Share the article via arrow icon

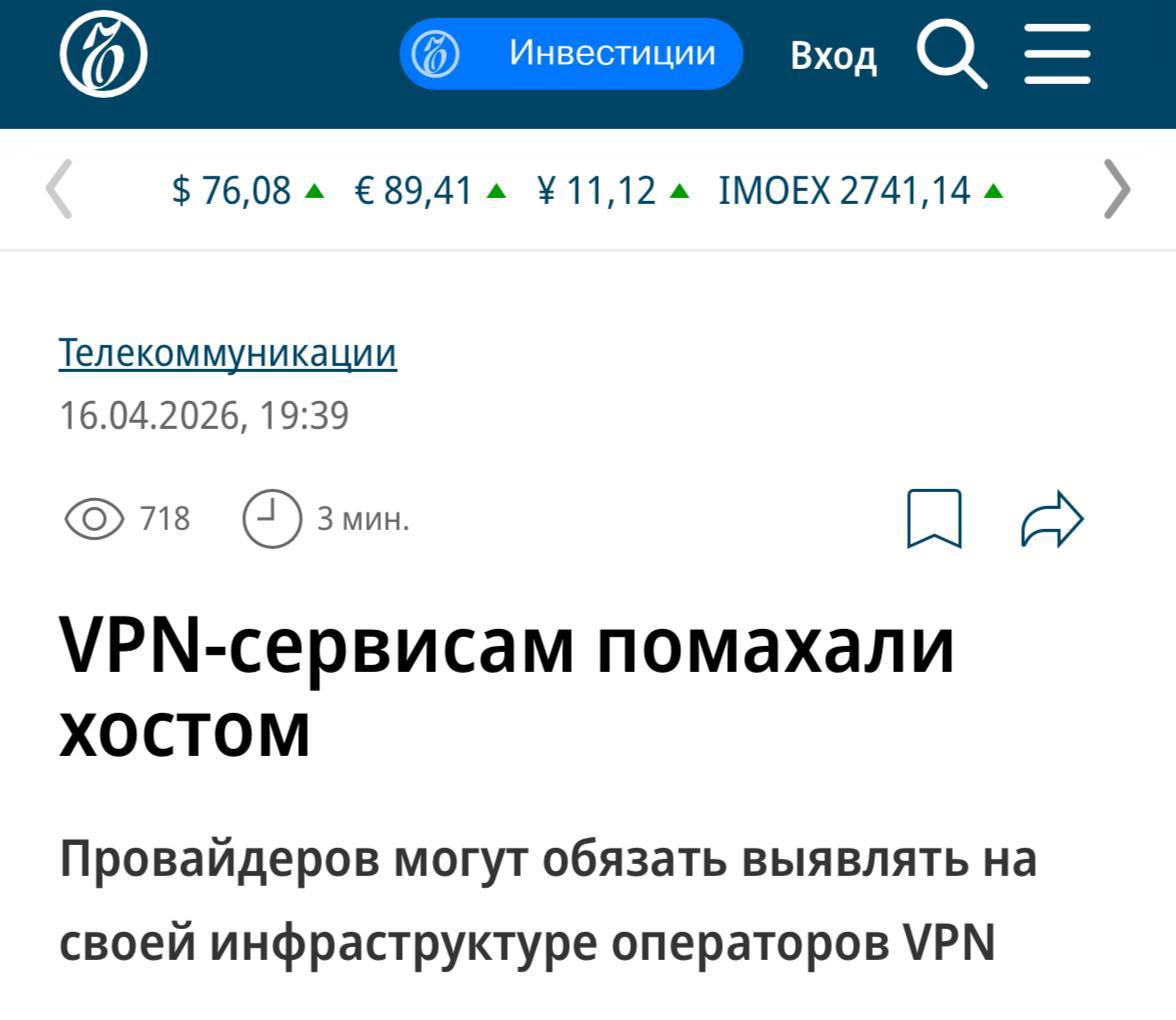click(x=1052, y=519)
